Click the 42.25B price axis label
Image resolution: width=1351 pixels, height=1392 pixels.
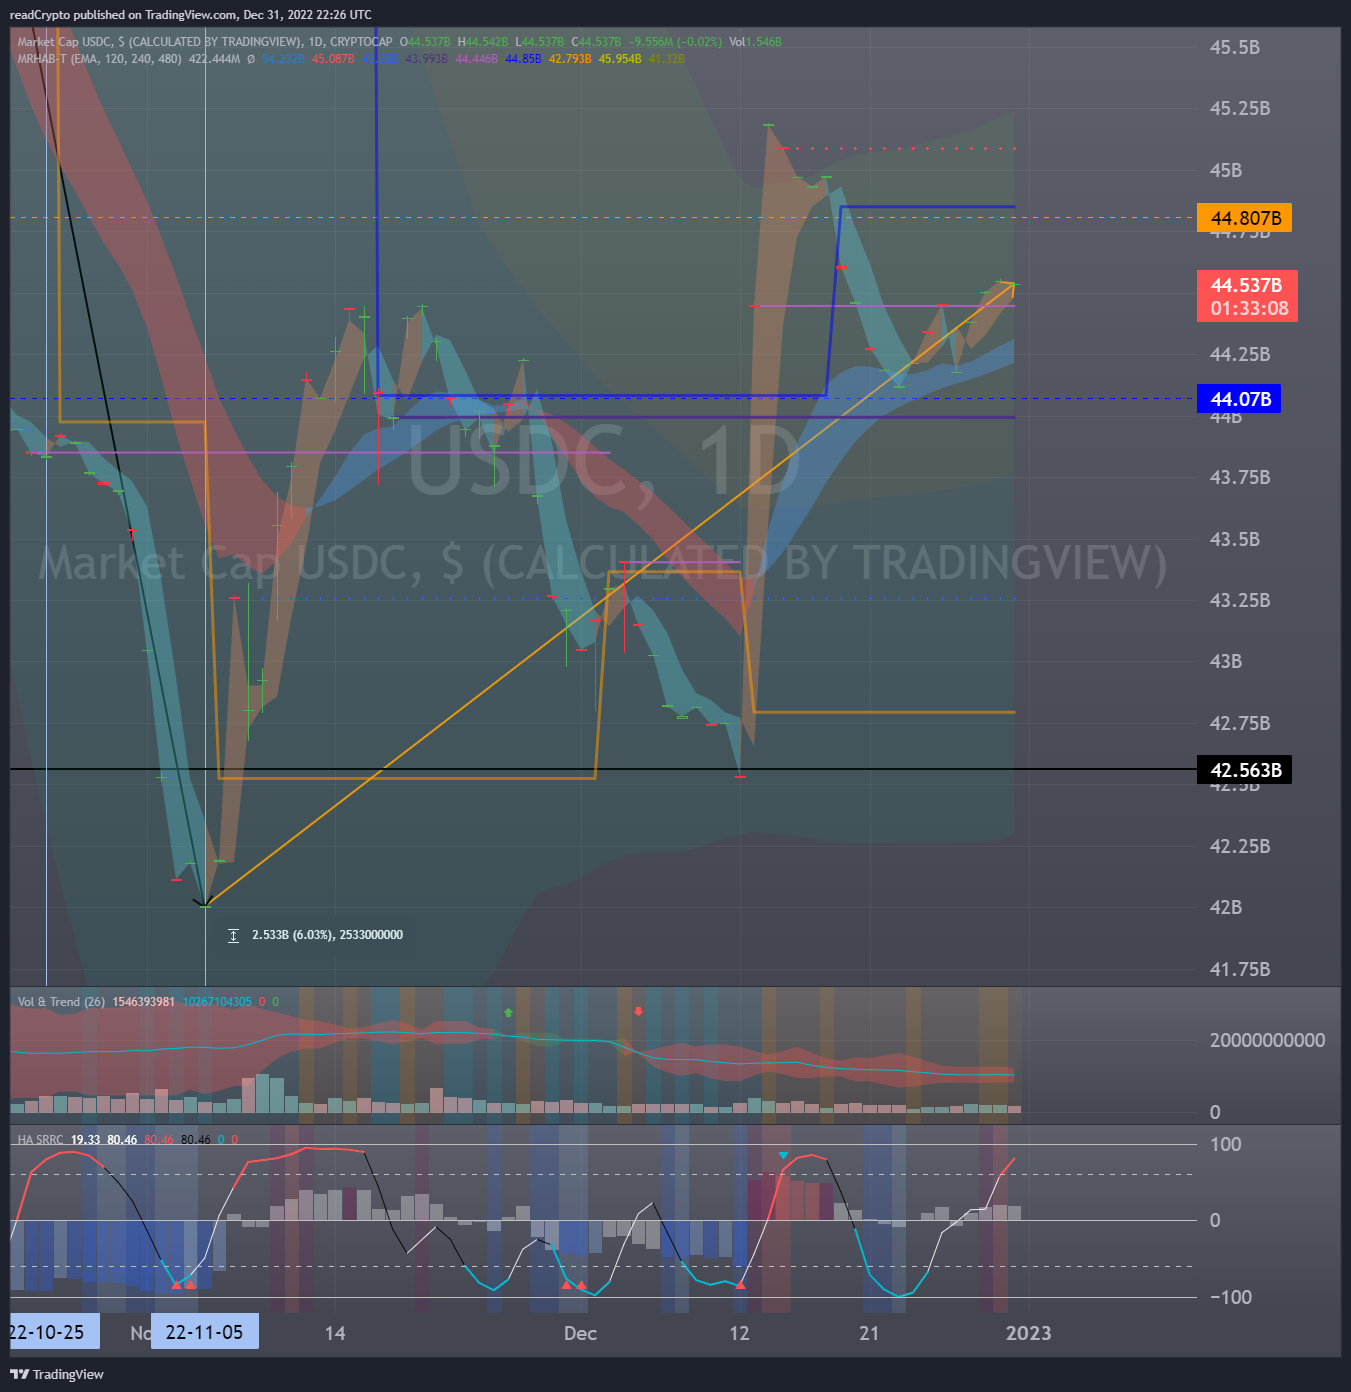tap(1240, 846)
